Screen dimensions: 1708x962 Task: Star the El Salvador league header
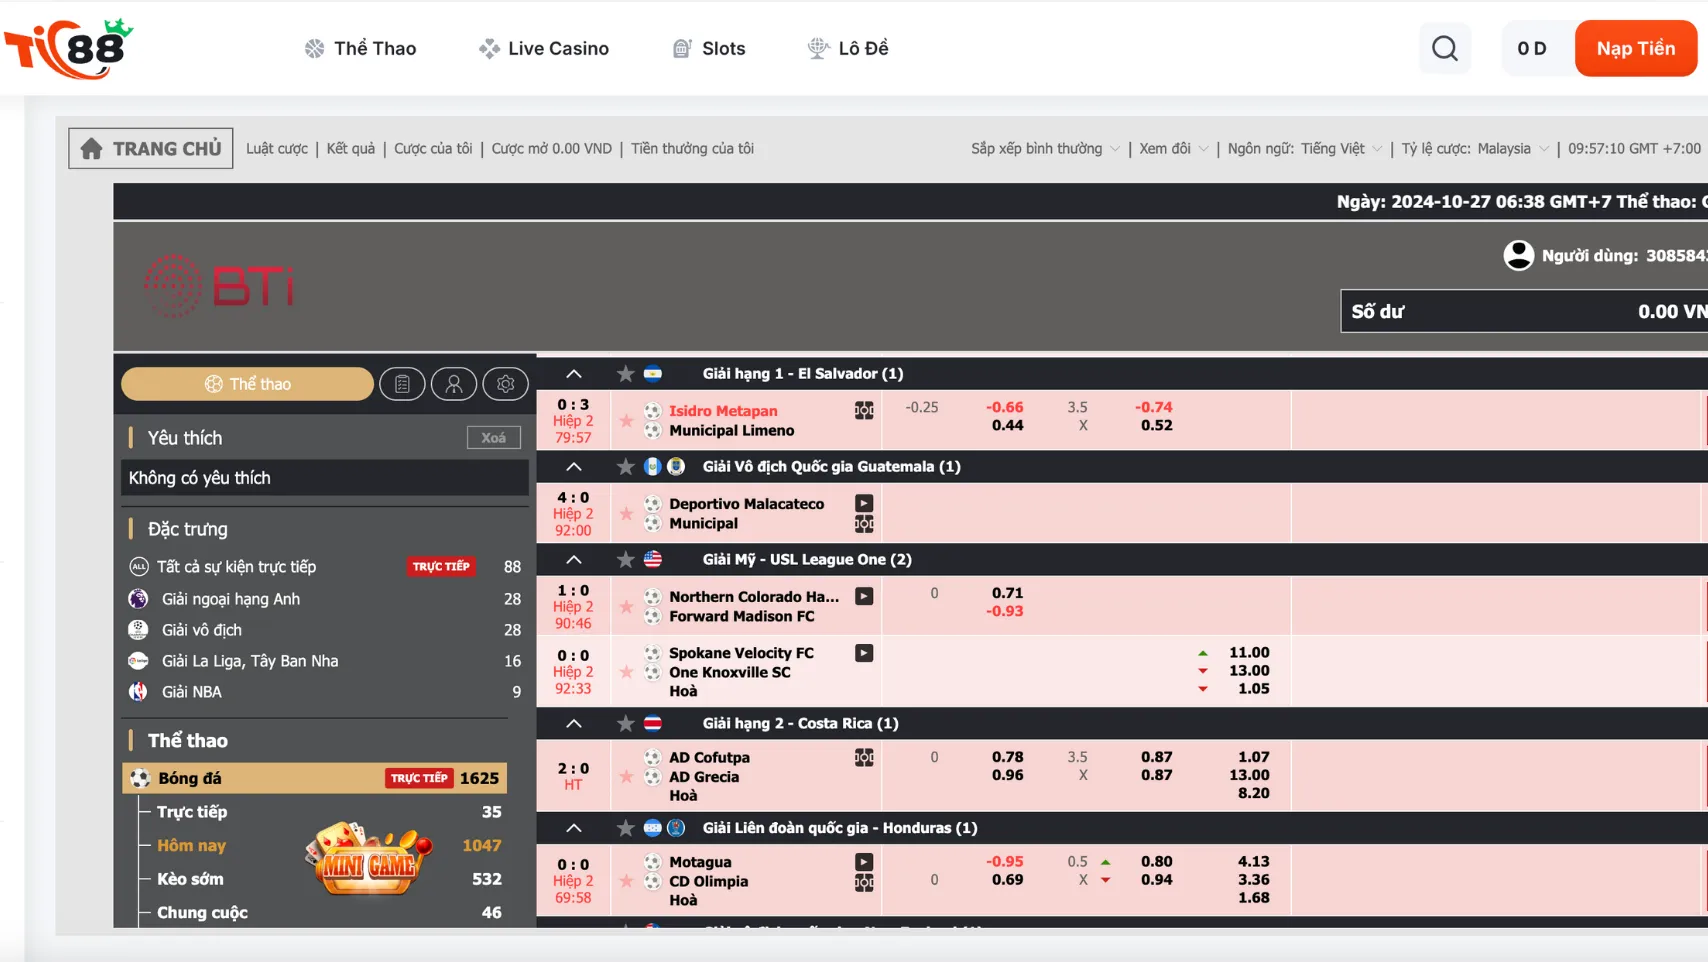click(626, 374)
